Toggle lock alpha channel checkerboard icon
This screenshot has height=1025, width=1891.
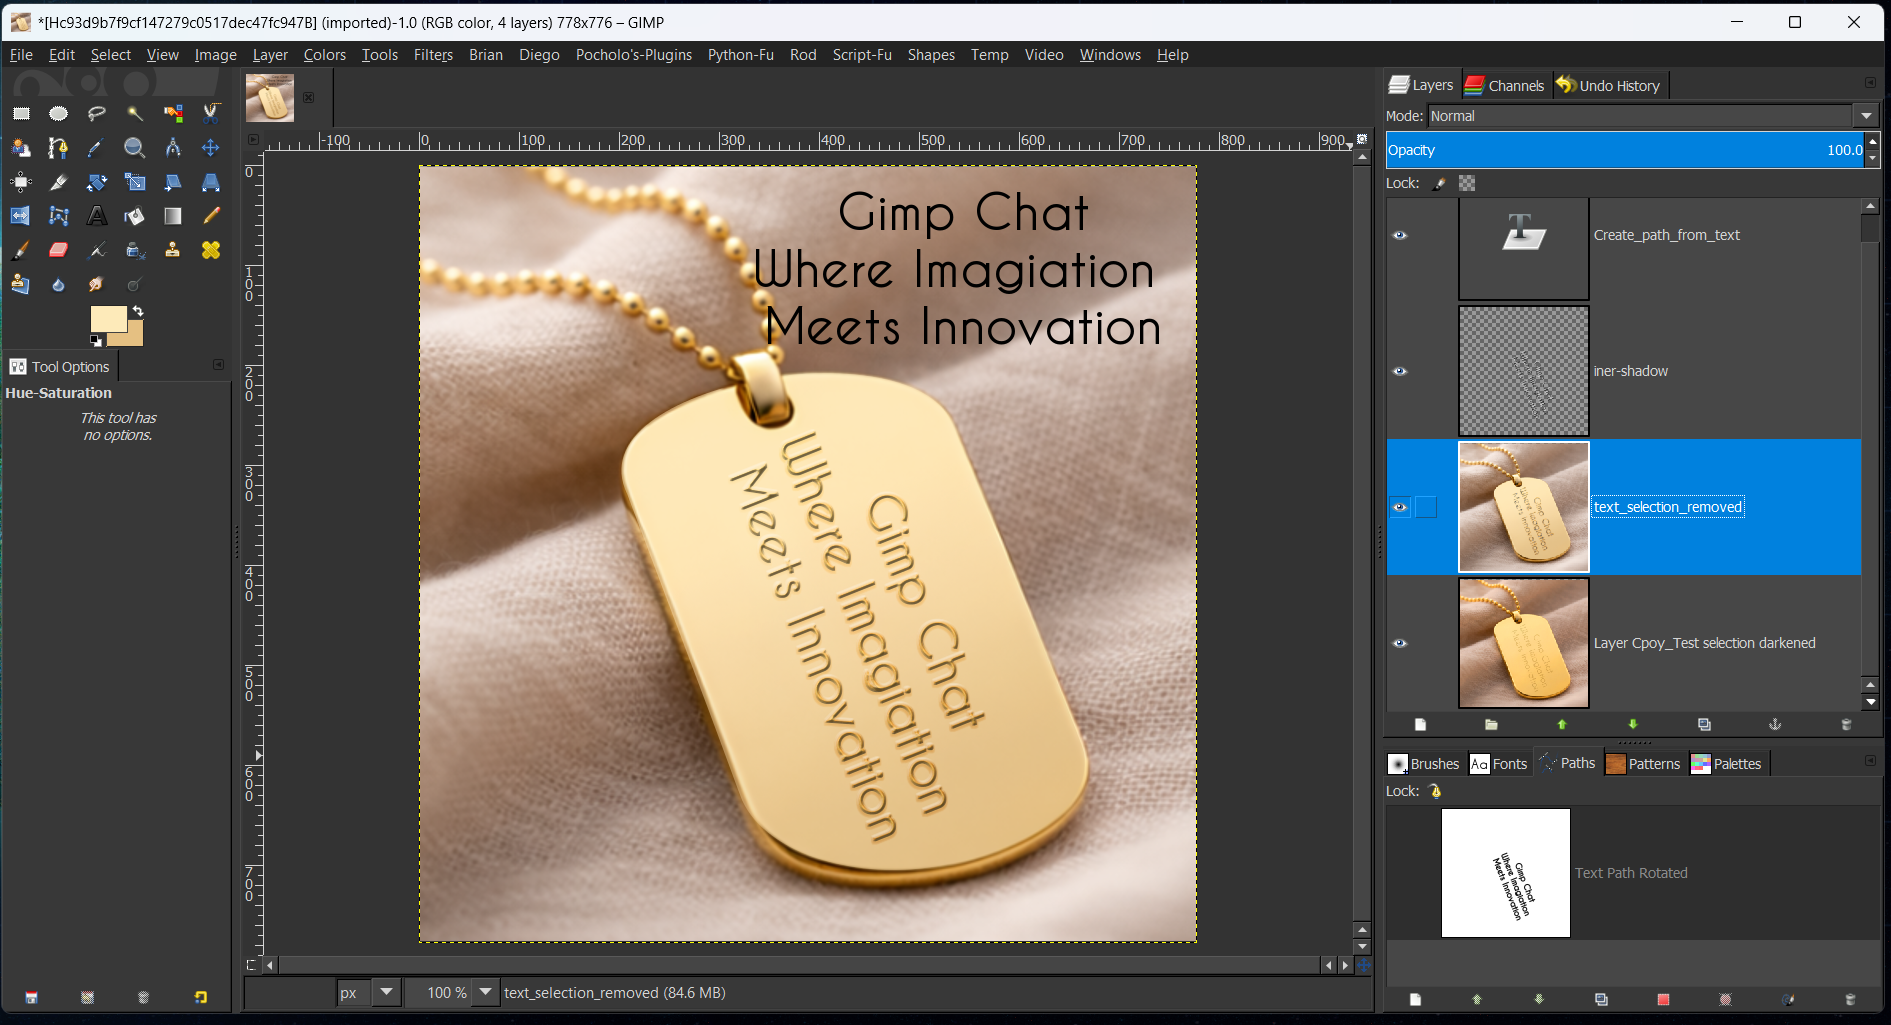pyautogui.click(x=1467, y=183)
